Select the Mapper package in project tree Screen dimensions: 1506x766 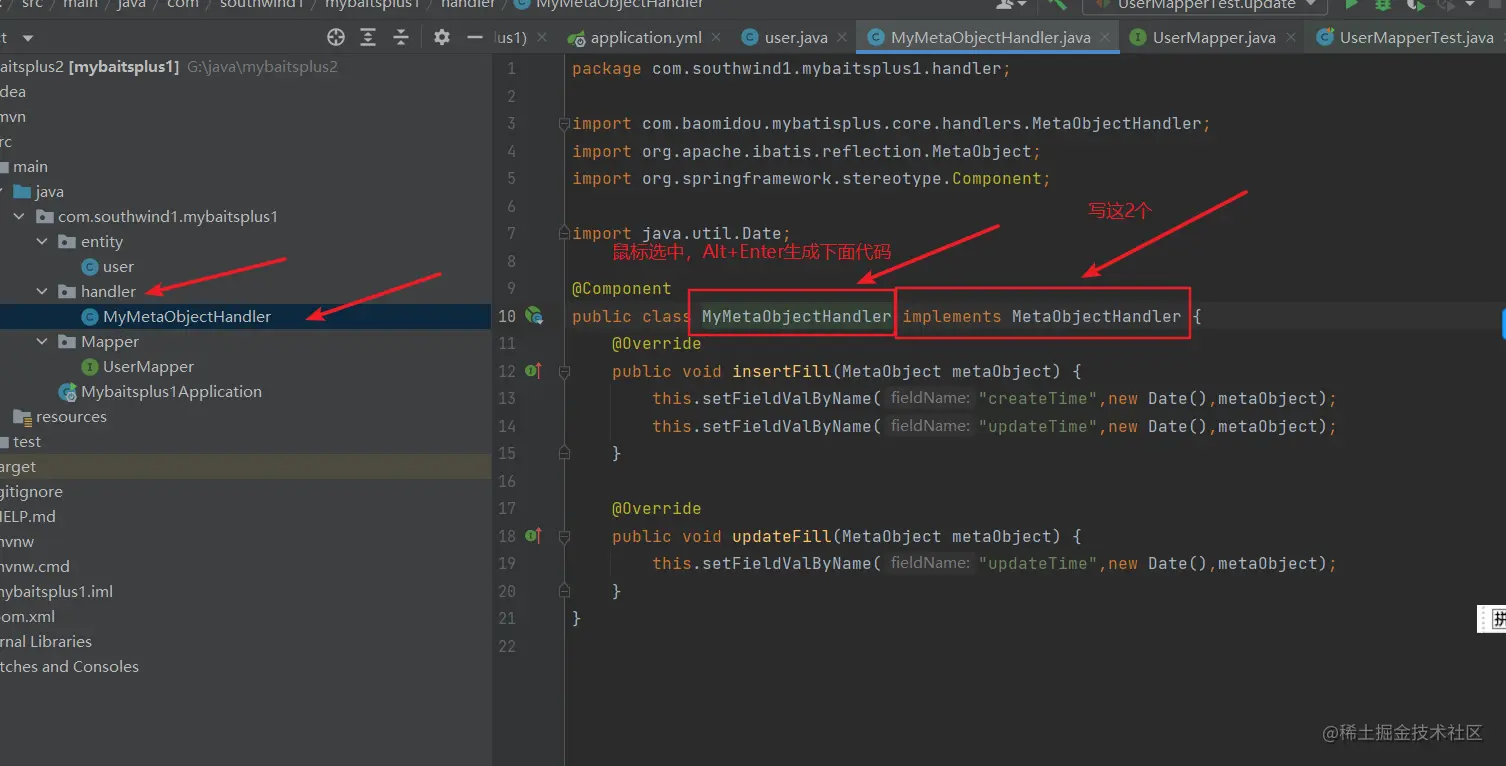pyautogui.click(x=110, y=342)
